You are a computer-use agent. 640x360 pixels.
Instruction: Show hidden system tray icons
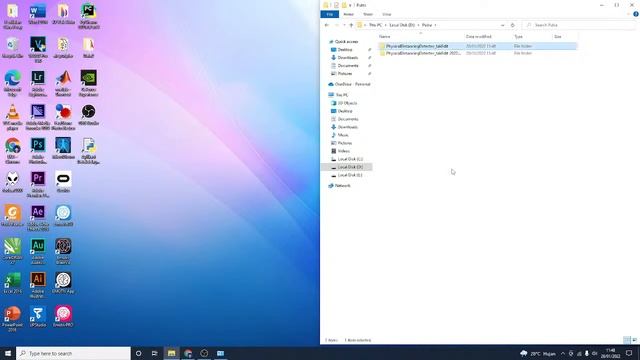(563, 353)
